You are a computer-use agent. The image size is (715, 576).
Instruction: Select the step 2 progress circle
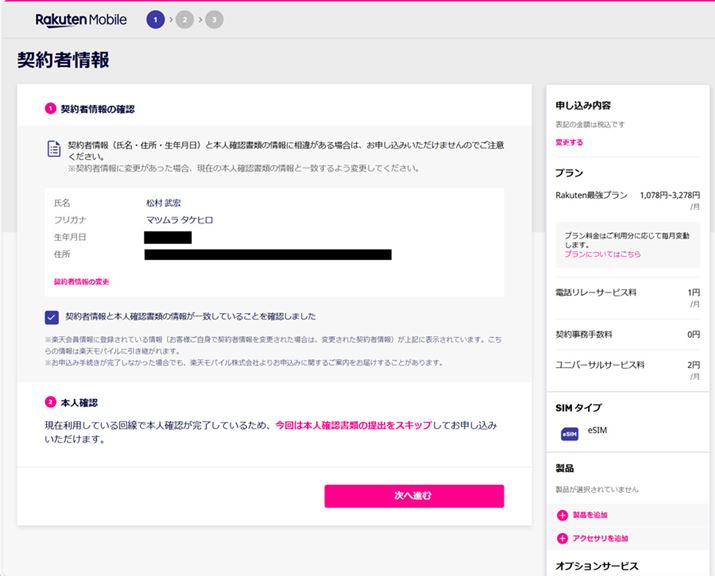point(185,19)
